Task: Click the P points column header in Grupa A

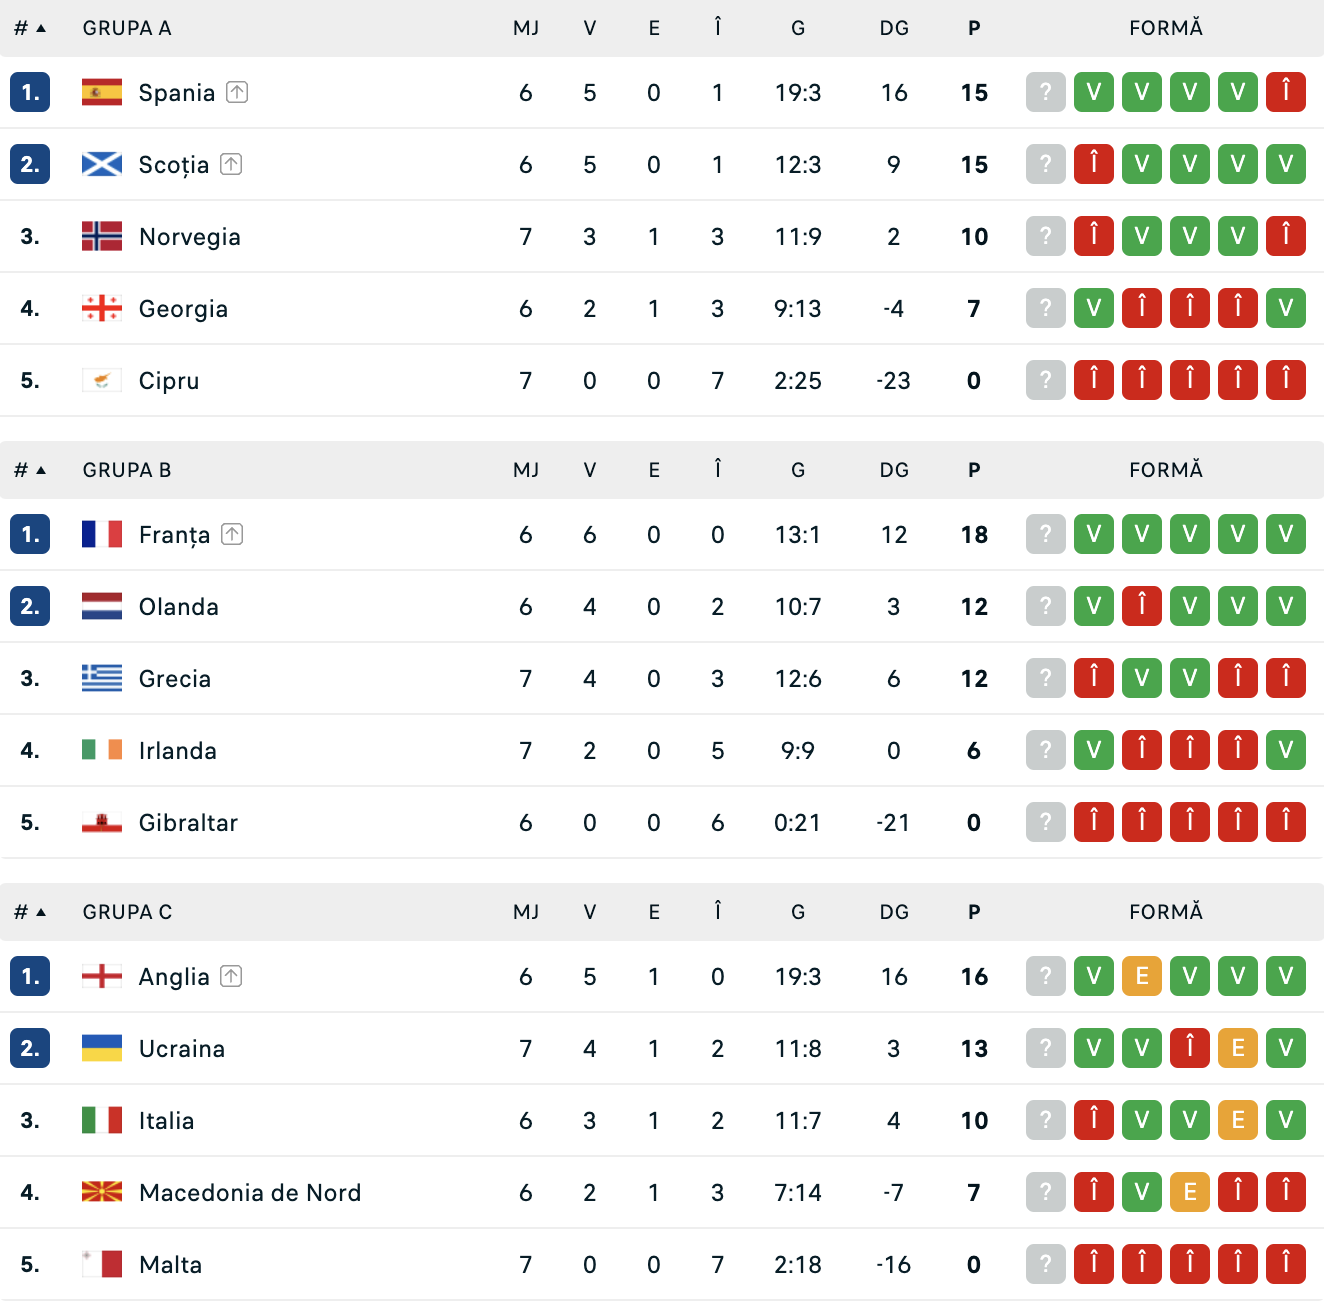Action: (x=974, y=28)
